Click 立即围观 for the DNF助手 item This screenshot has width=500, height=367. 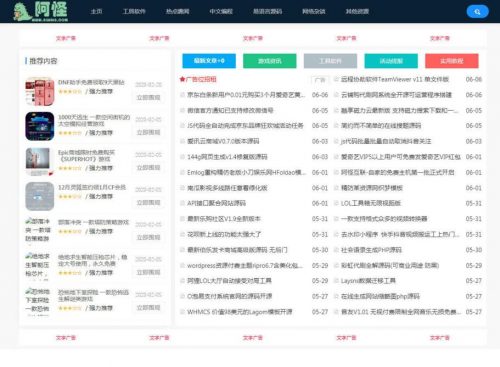(148, 98)
